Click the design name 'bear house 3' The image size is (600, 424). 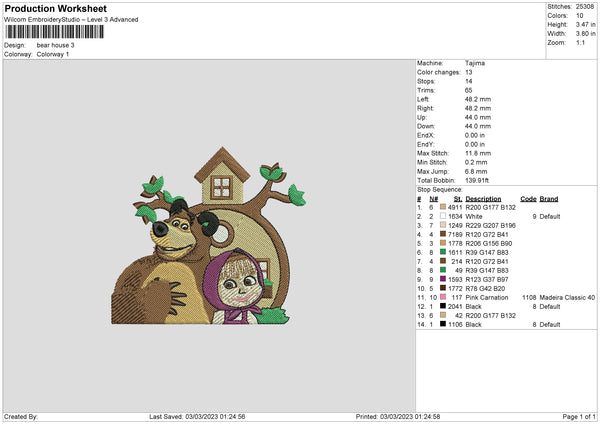click(55, 45)
